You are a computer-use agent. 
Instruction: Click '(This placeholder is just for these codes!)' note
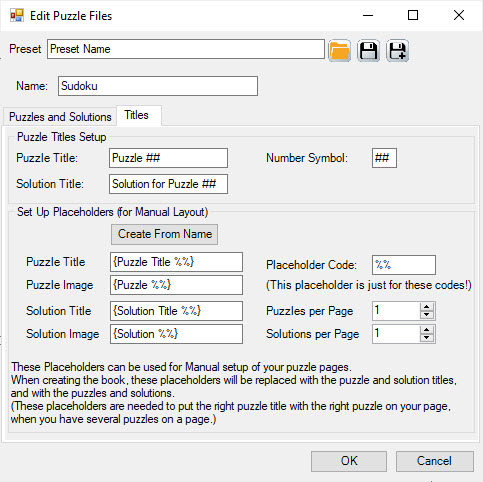pos(369,285)
